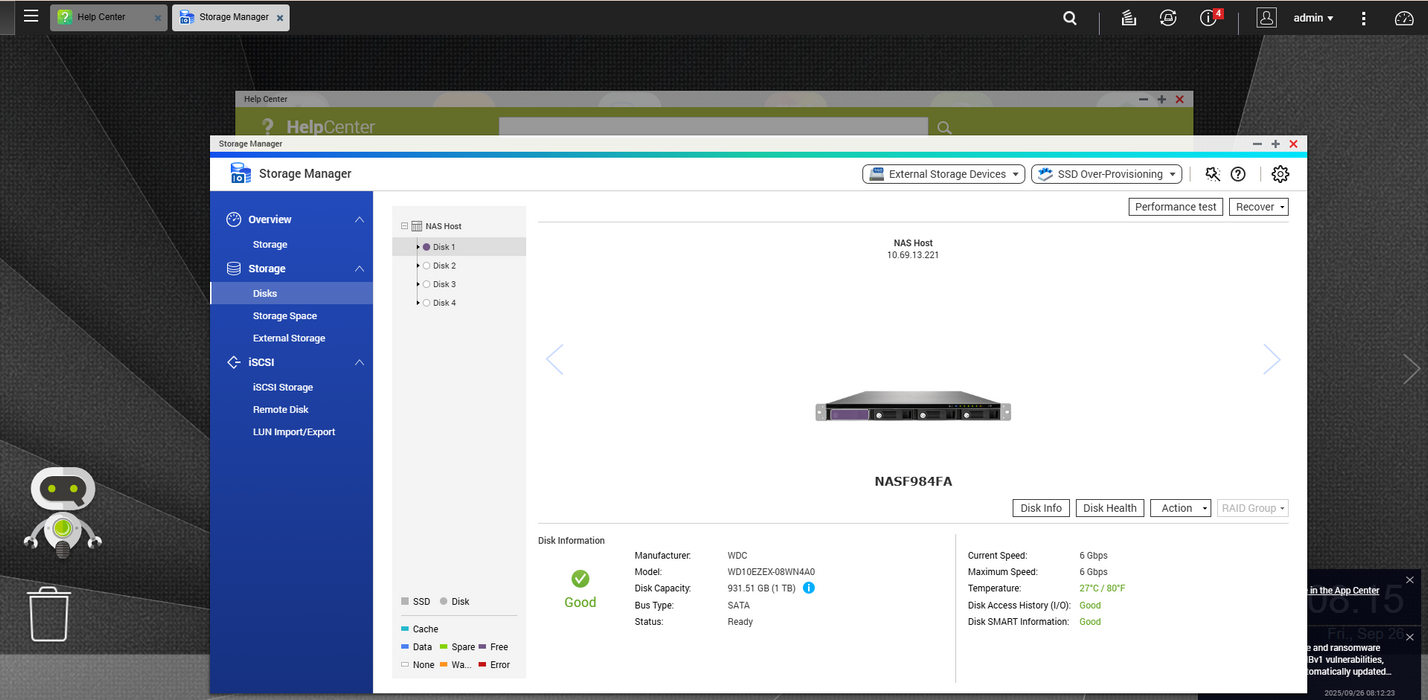Expand the Action dropdown button

pos(1180,508)
